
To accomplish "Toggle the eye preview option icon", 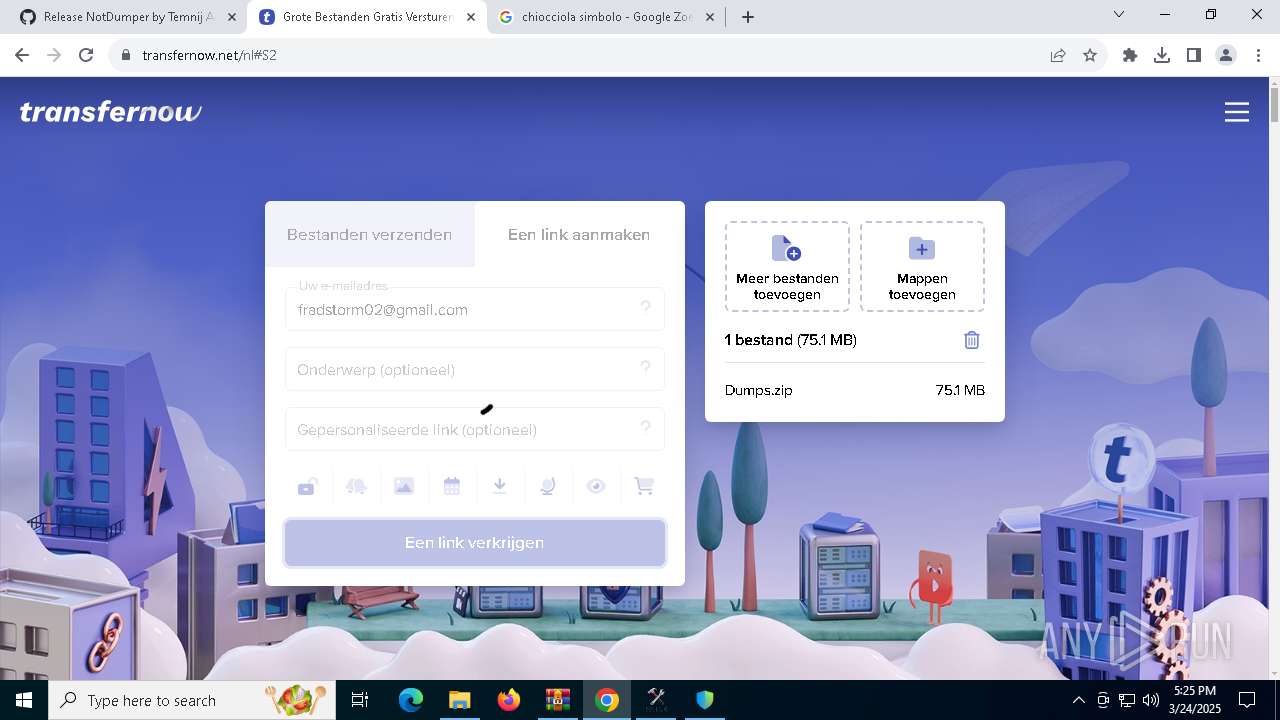I will 596,486.
